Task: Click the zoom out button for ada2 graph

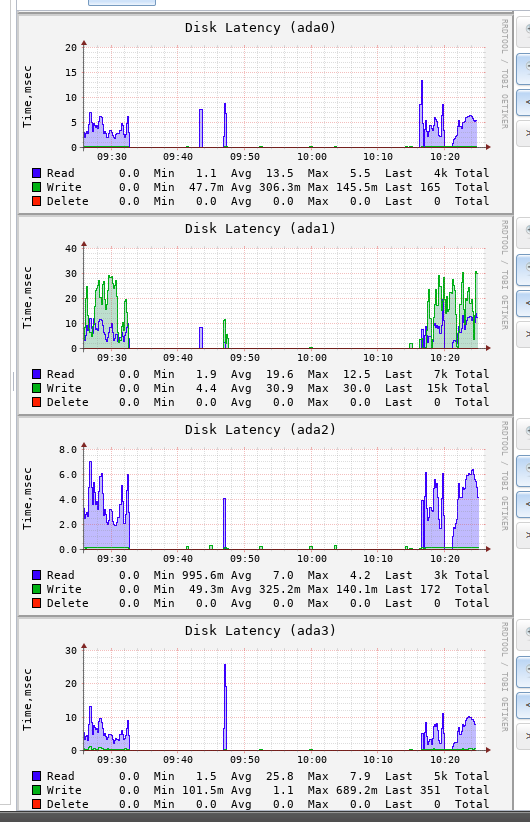Action: tap(524, 471)
